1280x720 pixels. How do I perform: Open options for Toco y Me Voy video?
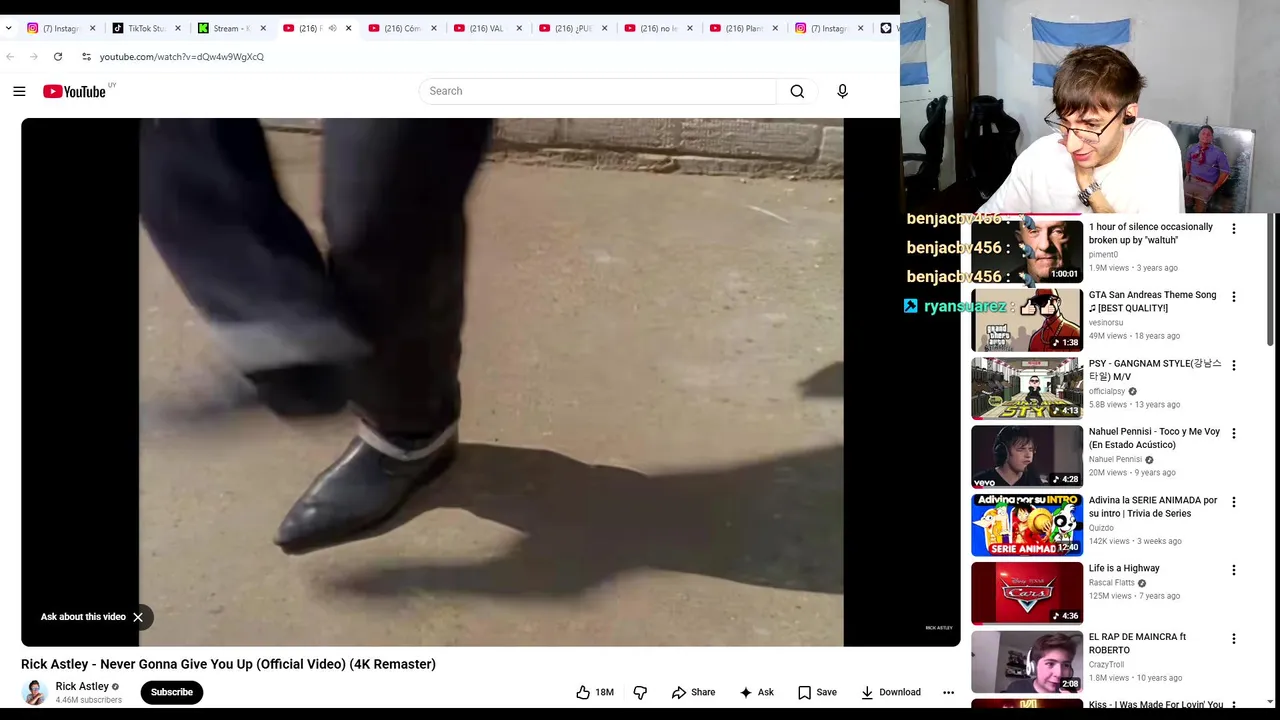pyautogui.click(x=1233, y=434)
